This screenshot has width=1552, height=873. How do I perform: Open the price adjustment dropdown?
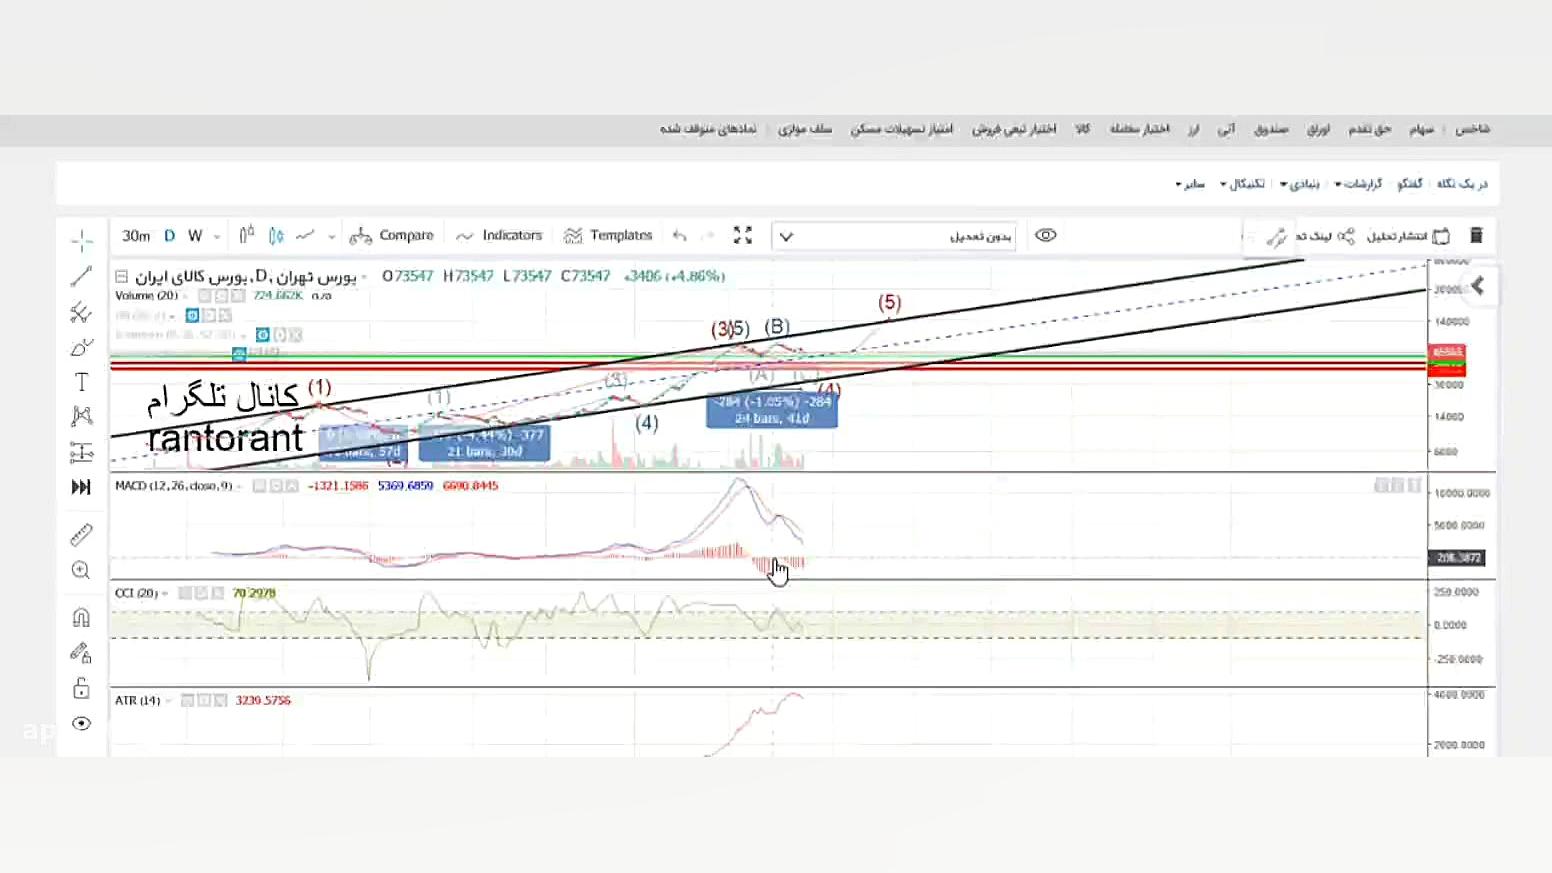895,236
